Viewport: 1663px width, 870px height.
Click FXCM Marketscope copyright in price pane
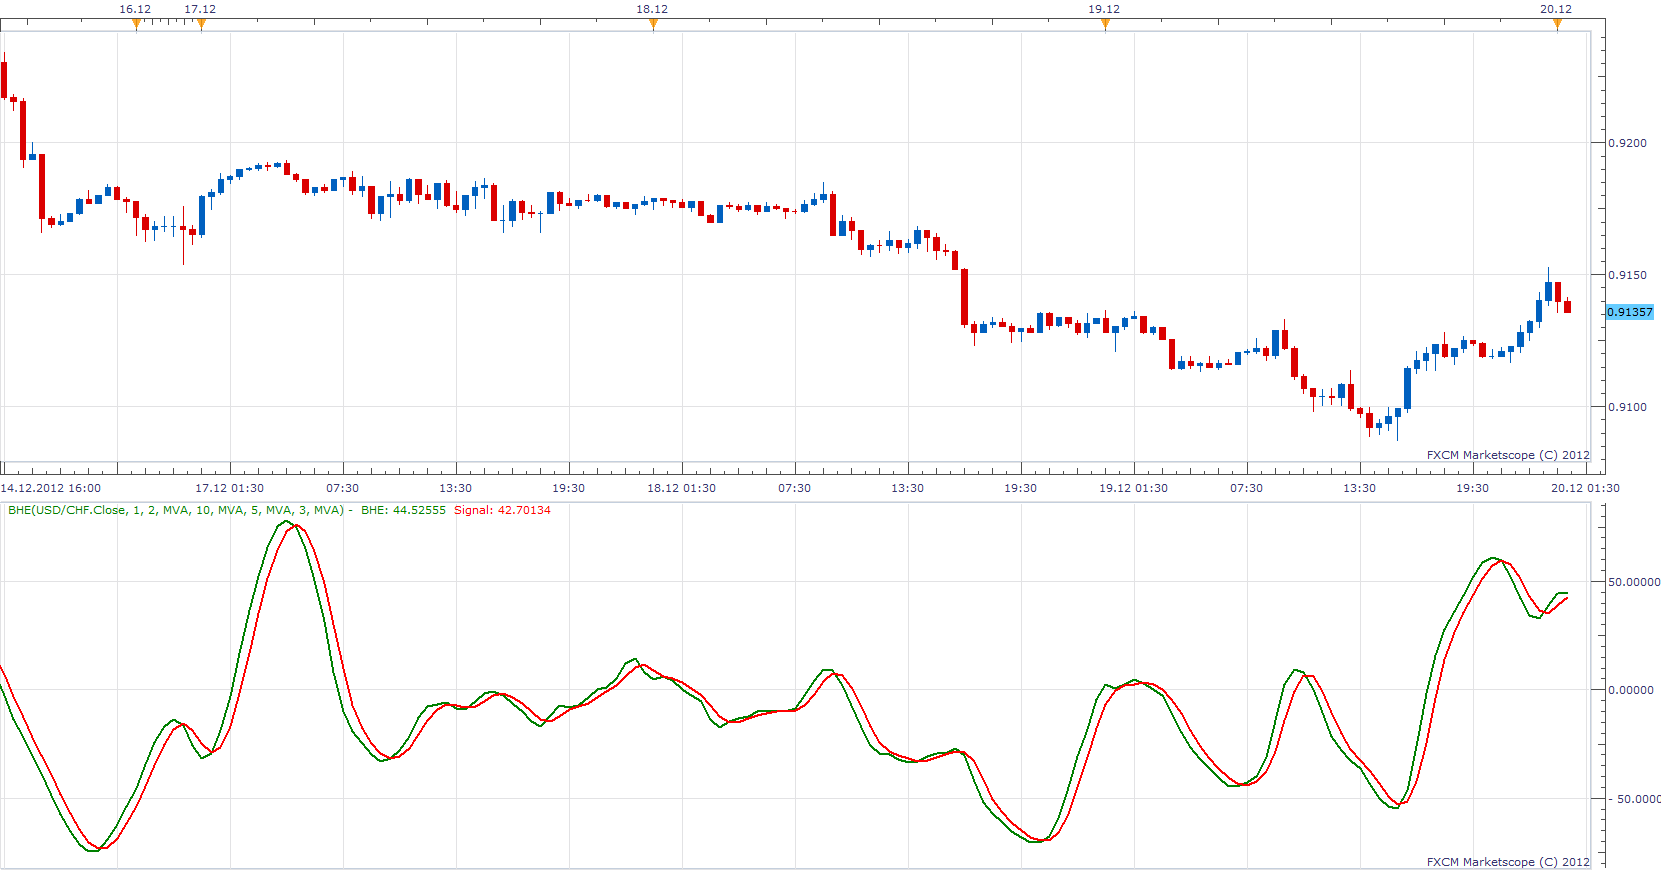click(1508, 455)
